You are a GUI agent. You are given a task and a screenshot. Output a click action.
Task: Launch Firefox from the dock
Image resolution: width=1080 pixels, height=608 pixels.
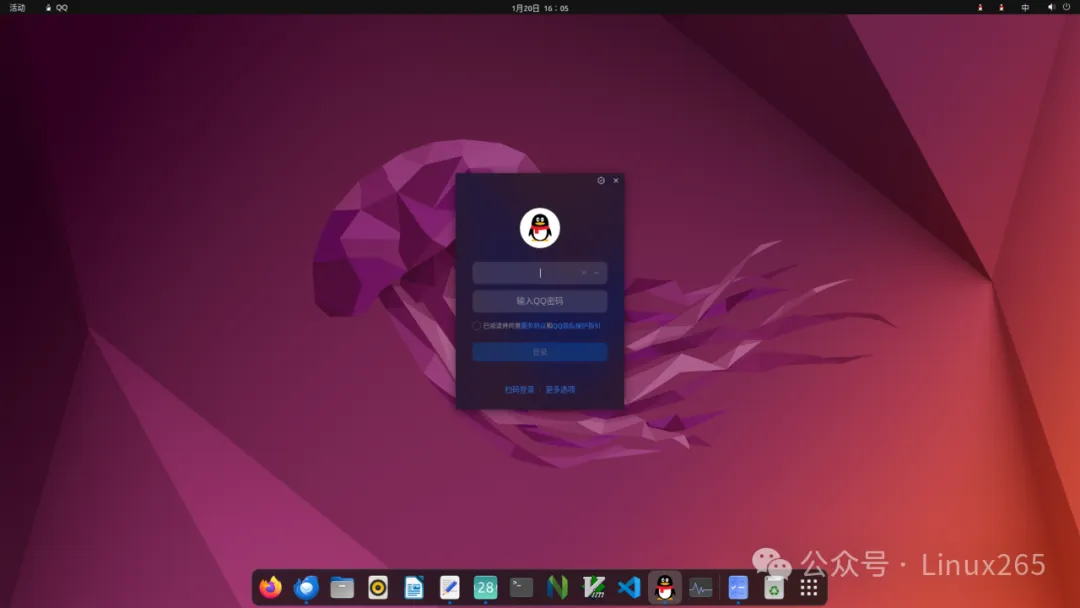(x=271, y=587)
